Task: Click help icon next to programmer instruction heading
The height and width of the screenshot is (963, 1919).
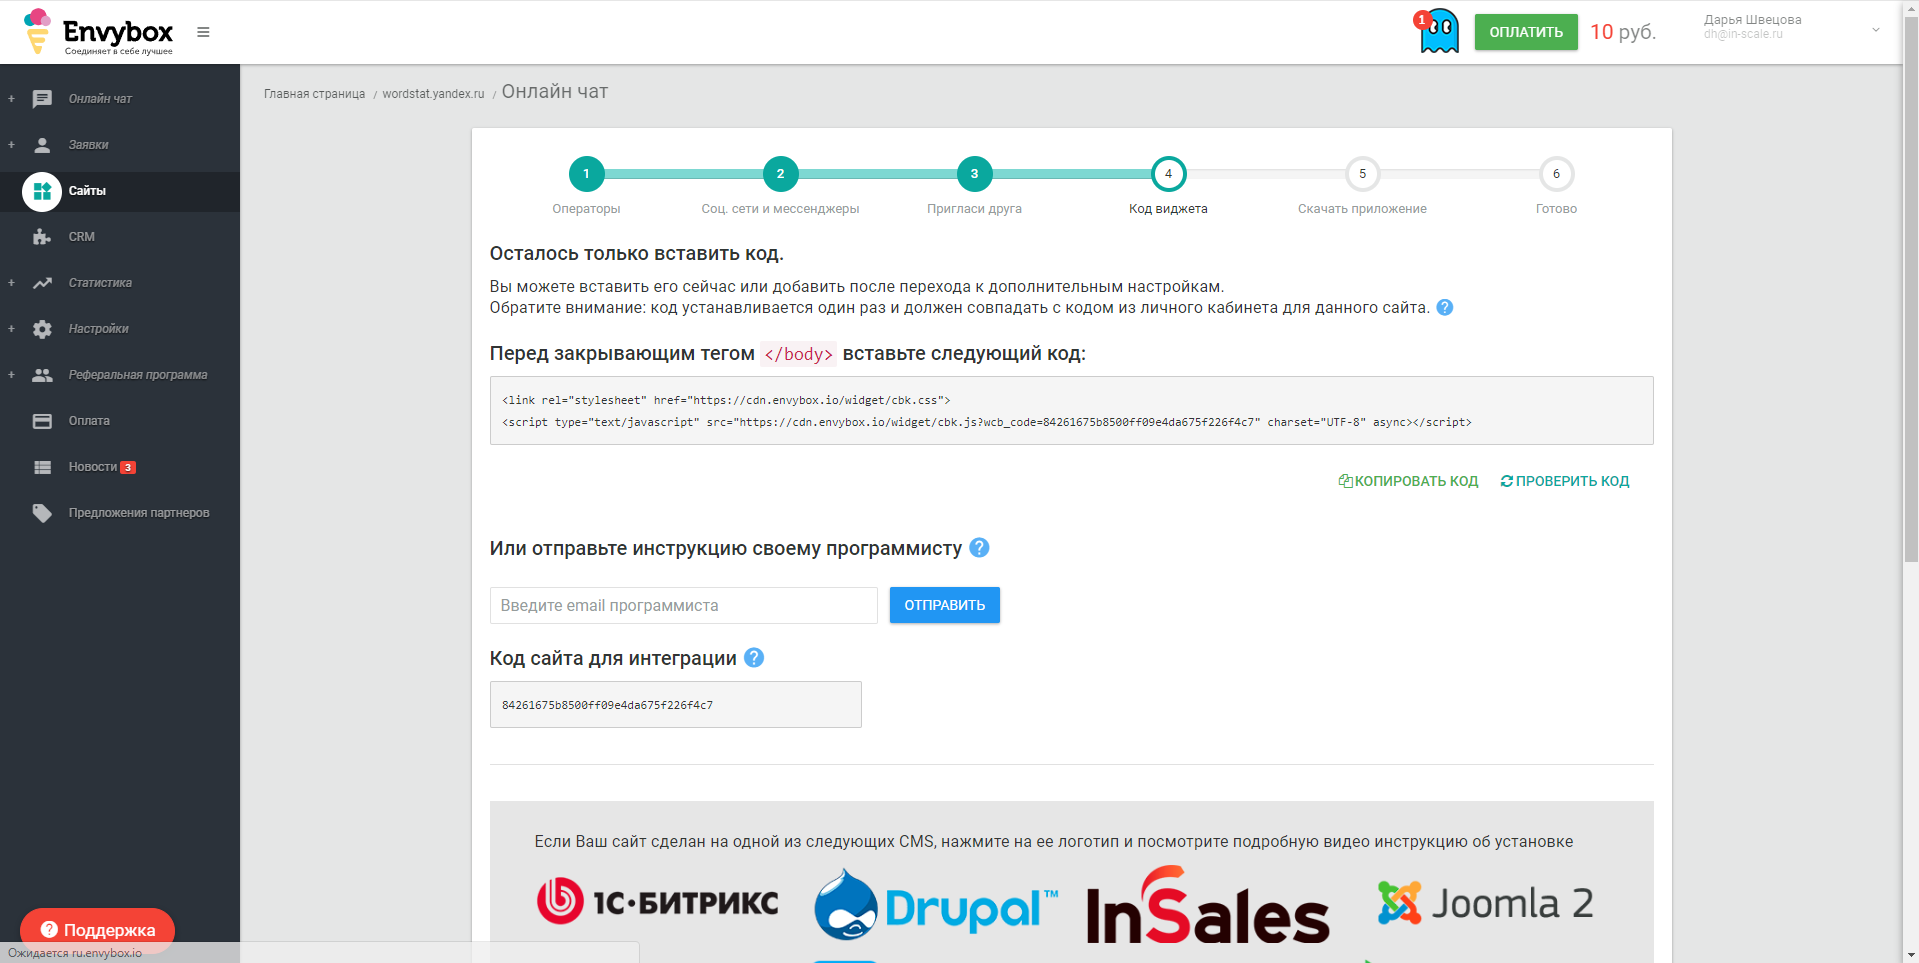Action: click(979, 548)
